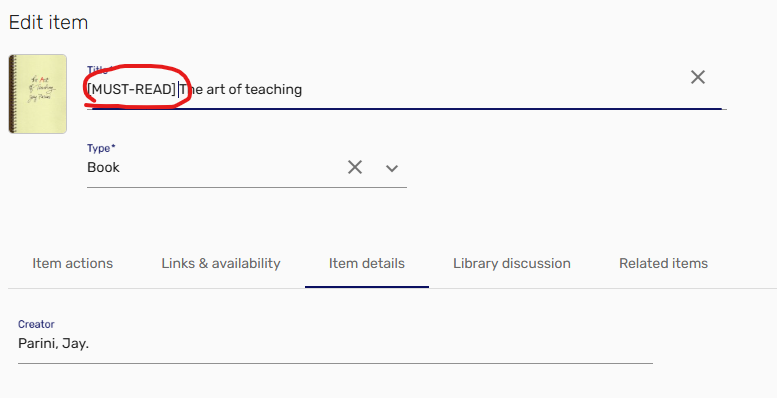Show the Related items tab
The image size is (777, 398).
(664, 263)
